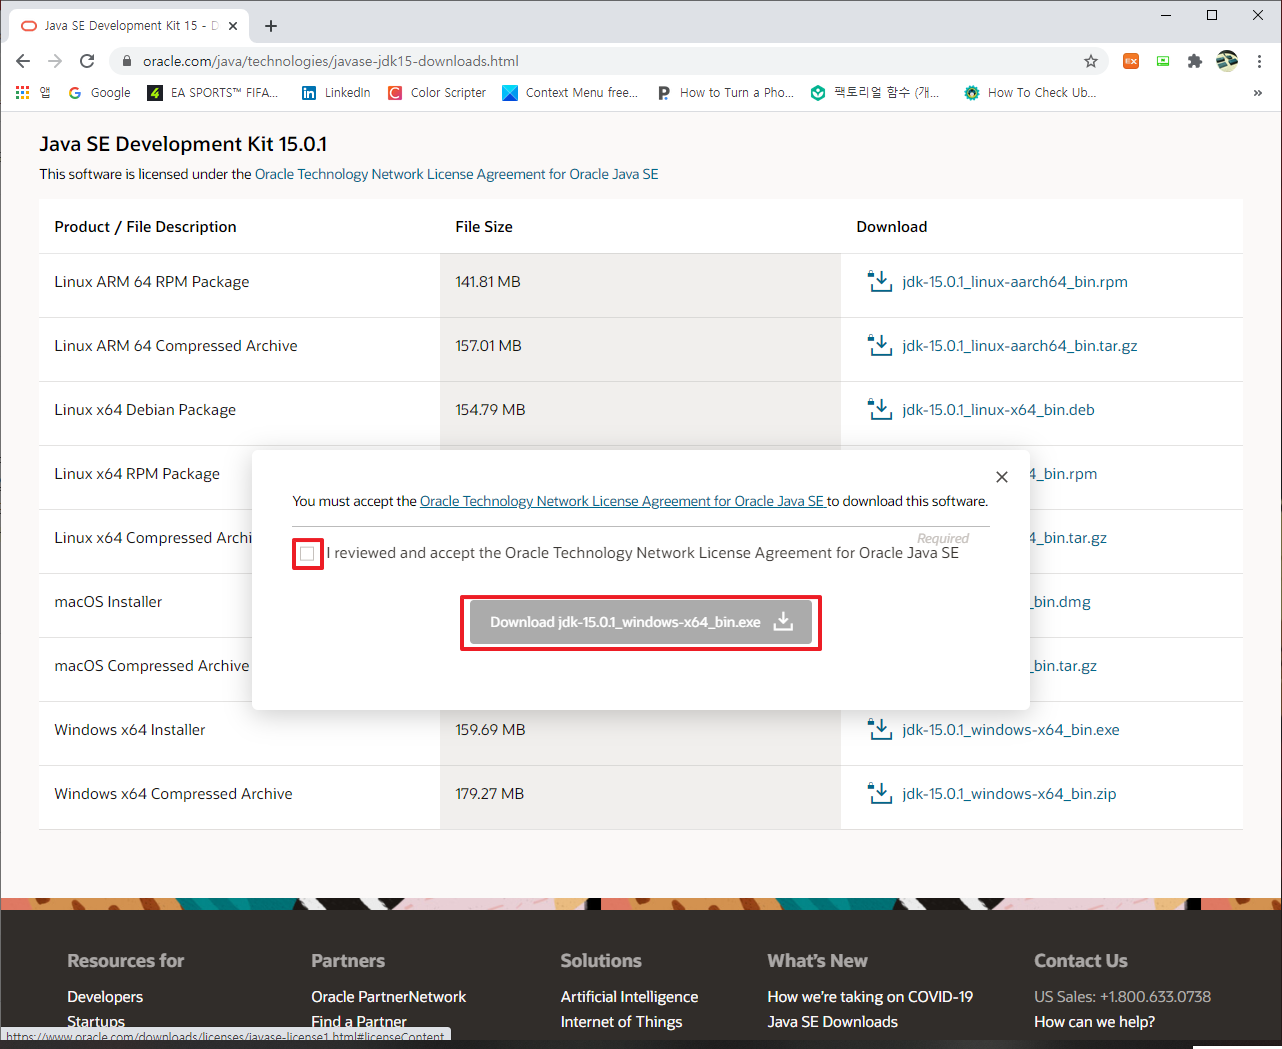The width and height of the screenshot is (1282, 1049).
Task: Open the Google bookmark
Action: [x=99, y=92]
